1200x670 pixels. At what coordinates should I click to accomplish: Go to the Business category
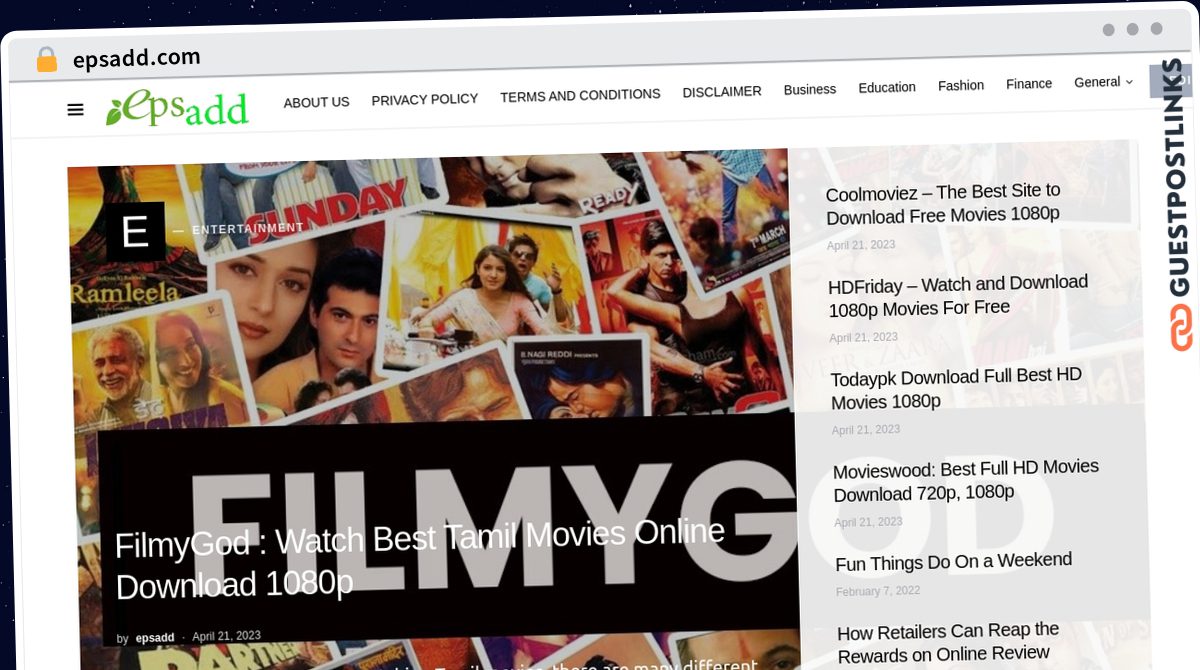click(x=810, y=89)
